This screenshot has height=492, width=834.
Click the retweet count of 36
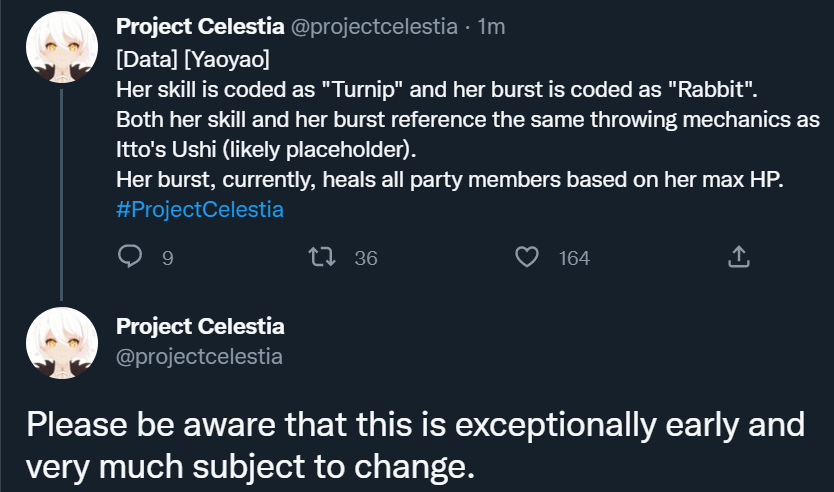[x=366, y=258]
